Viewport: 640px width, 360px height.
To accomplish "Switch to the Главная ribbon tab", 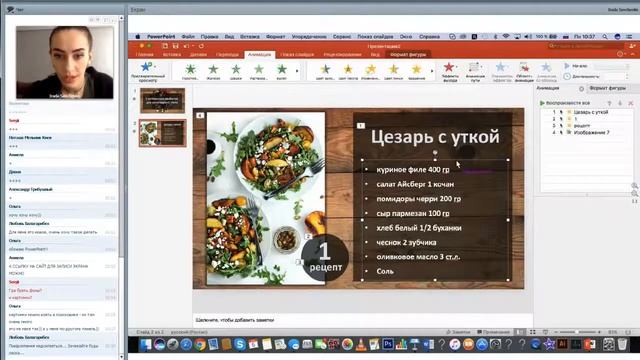I will click(x=144, y=54).
